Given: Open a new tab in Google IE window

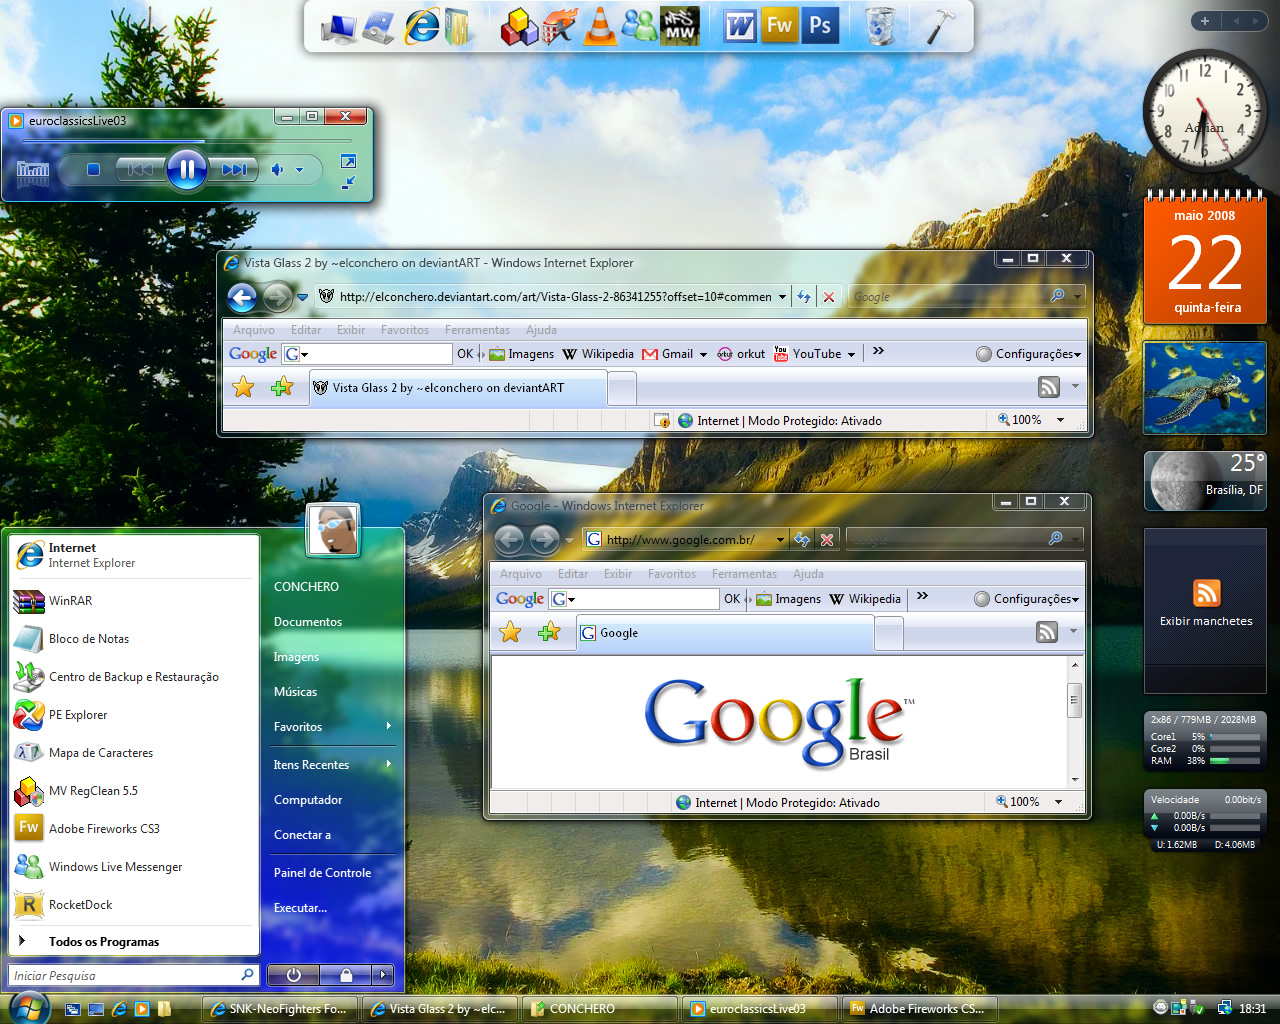Looking at the screenshot, I should tap(889, 633).
